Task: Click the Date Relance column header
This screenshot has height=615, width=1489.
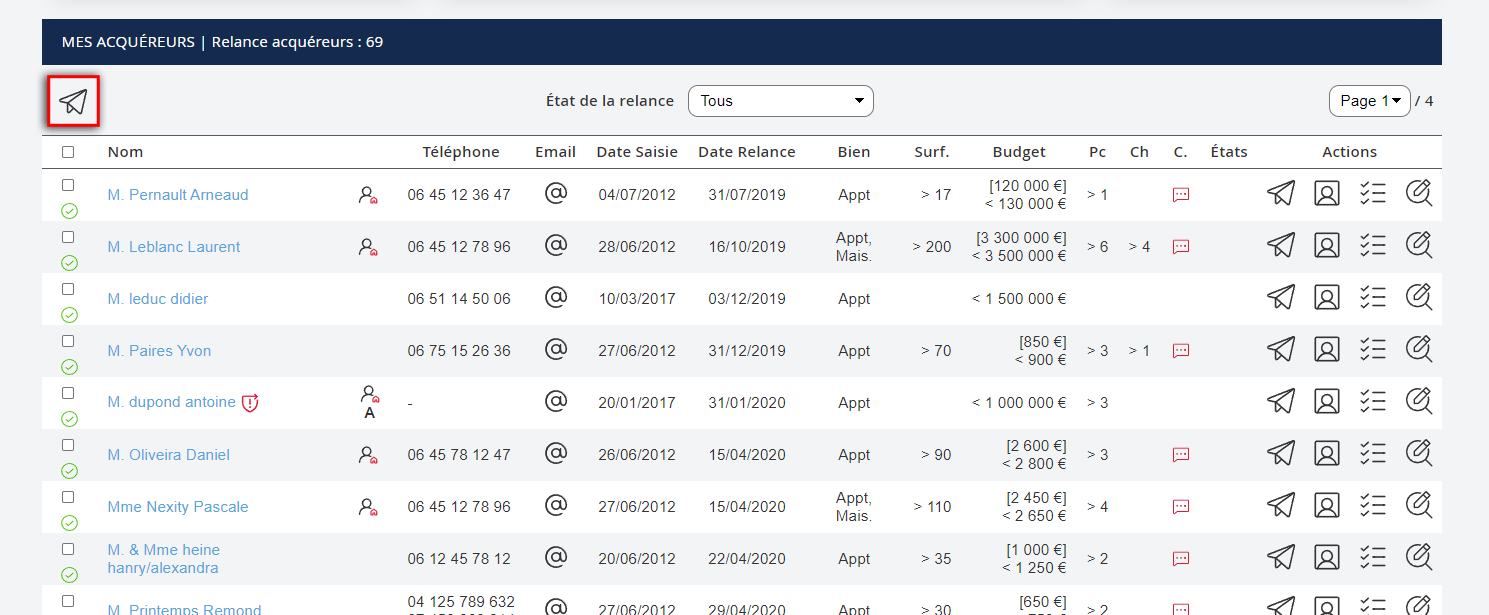Action: (x=746, y=152)
